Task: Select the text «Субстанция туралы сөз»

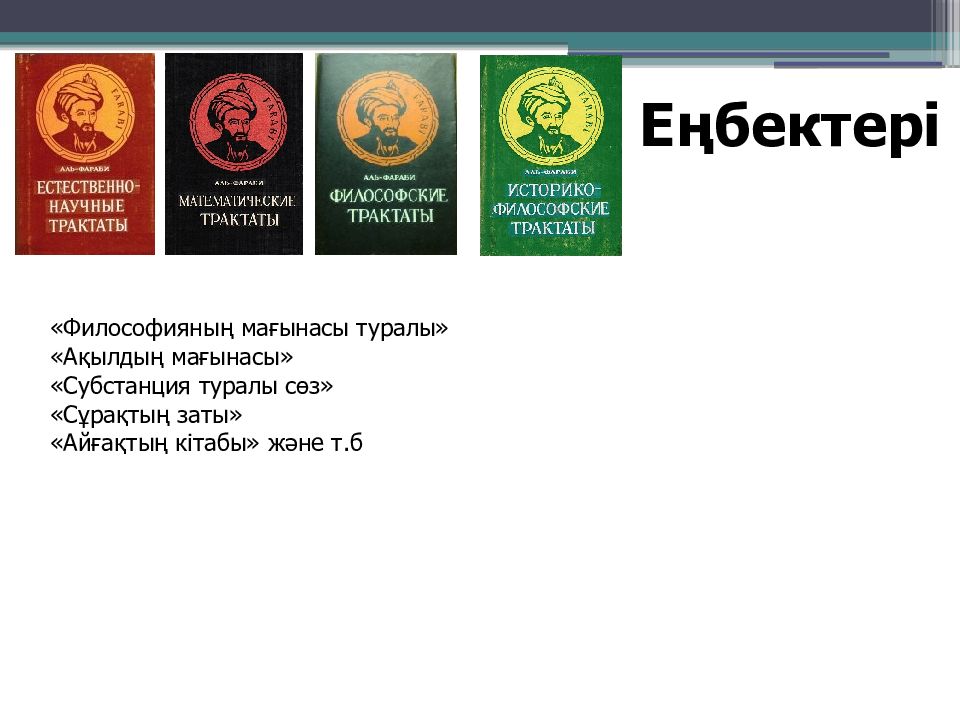Action: (x=192, y=386)
